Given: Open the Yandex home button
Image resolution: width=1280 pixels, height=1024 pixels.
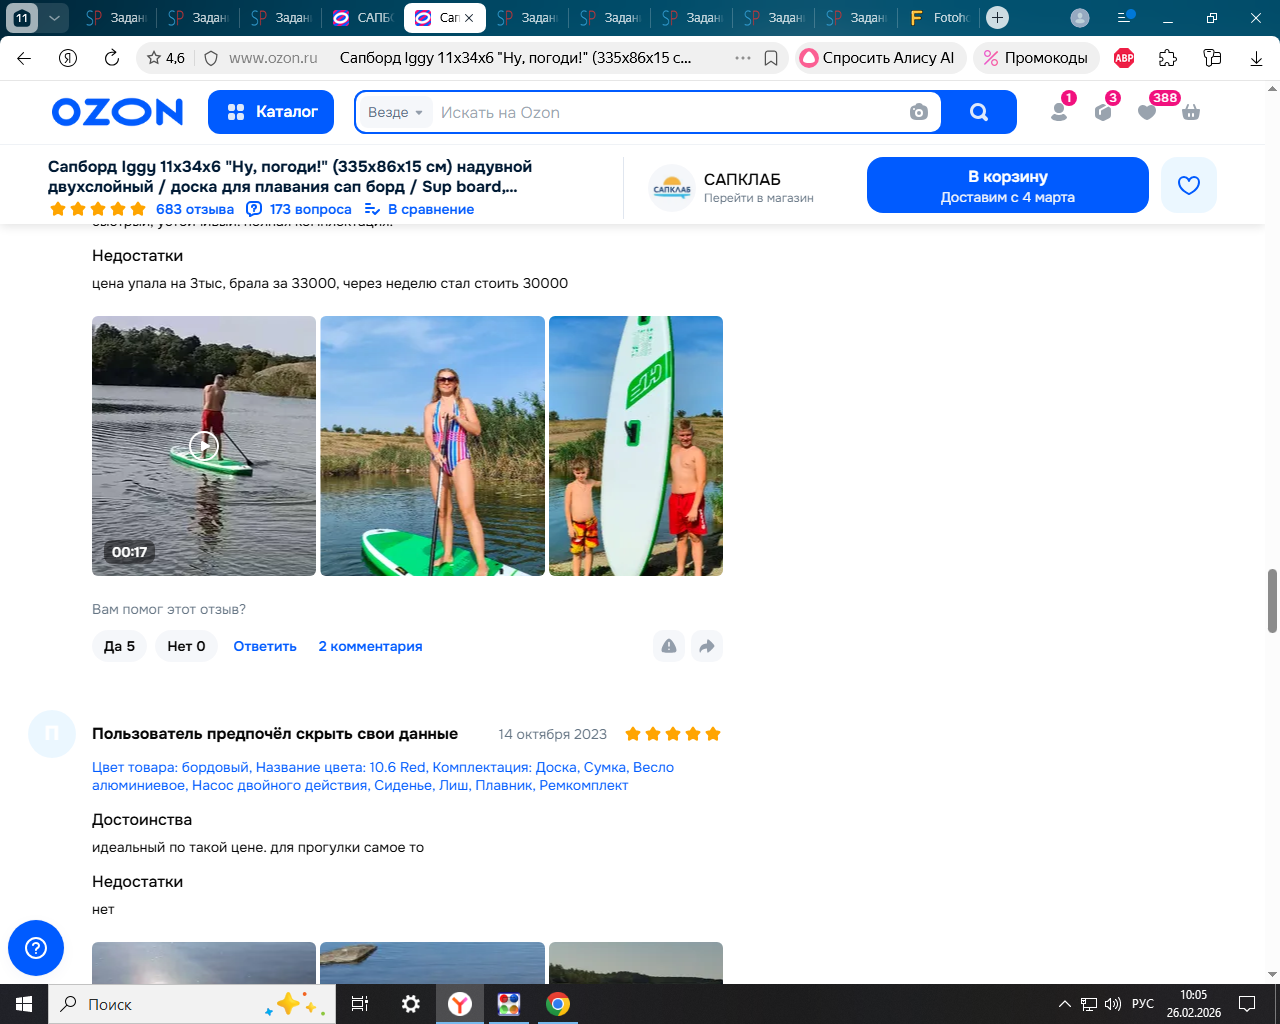Looking at the screenshot, I should click(x=68, y=58).
